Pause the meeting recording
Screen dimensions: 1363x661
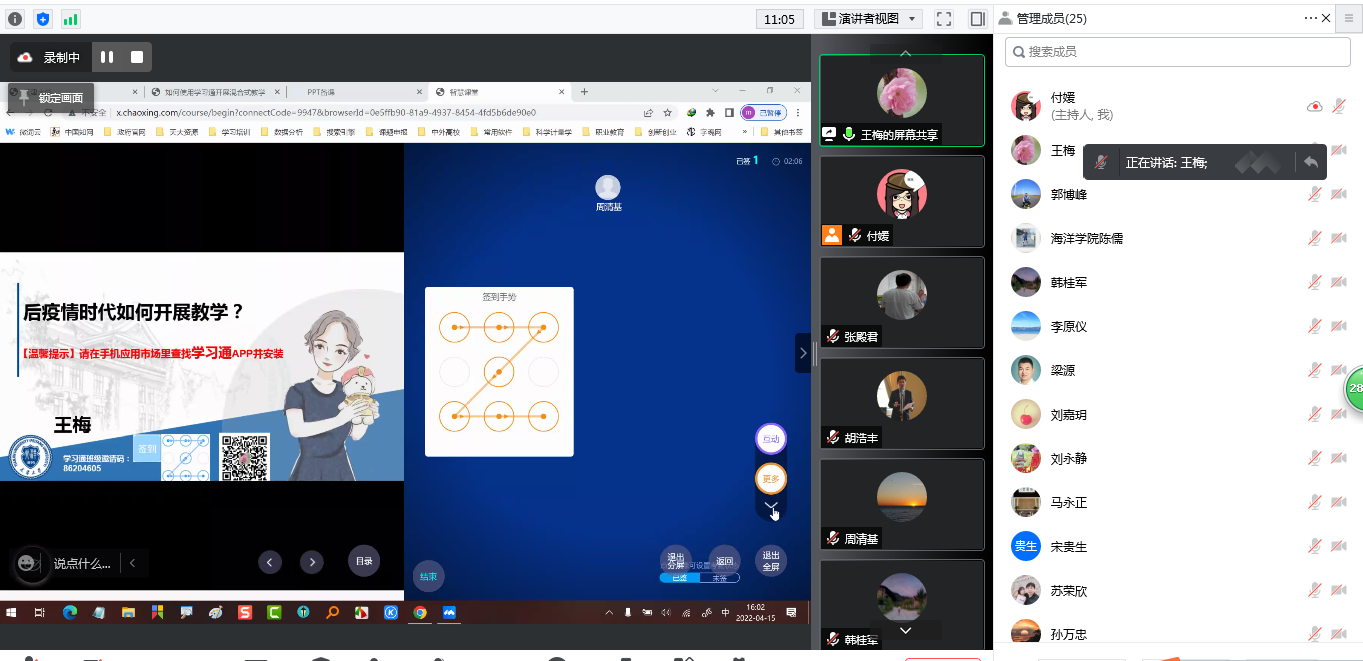tap(107, 58)
